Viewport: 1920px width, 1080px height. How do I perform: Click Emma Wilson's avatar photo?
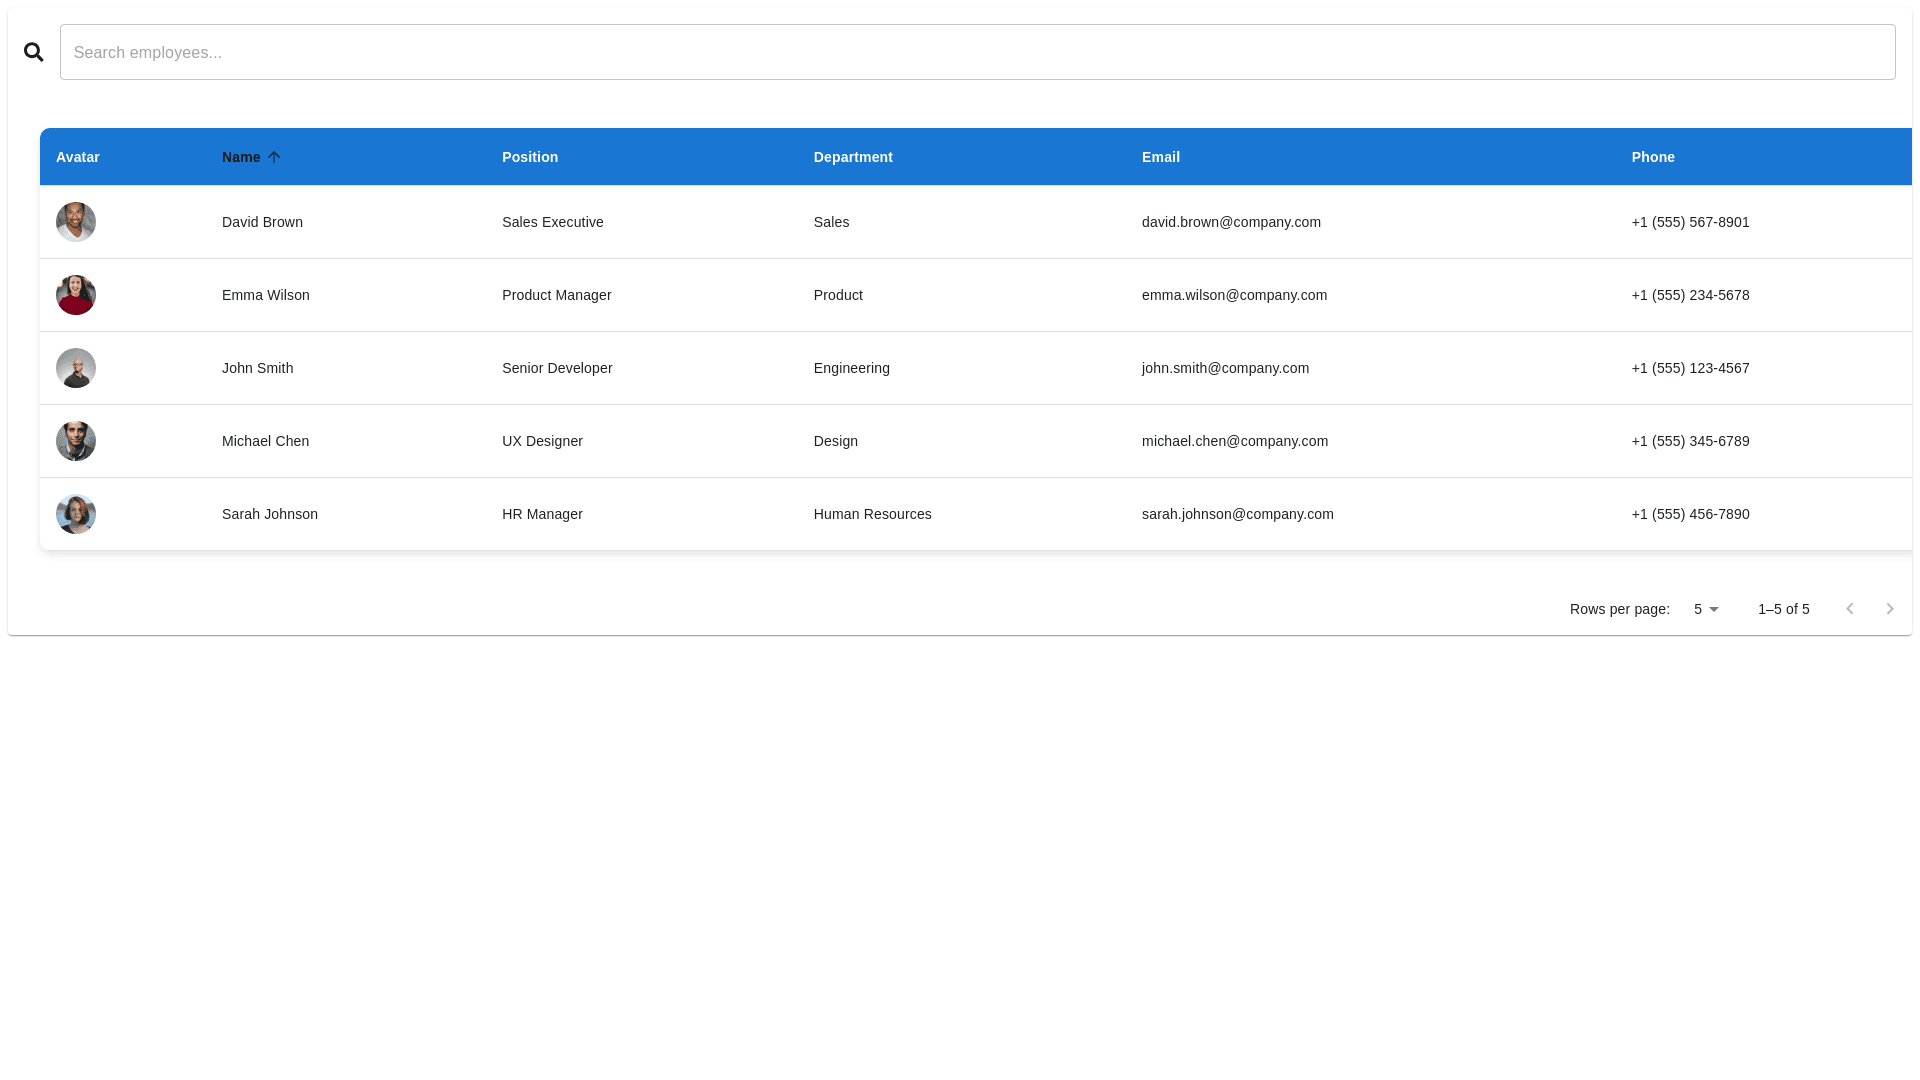(x=76, y=295)
